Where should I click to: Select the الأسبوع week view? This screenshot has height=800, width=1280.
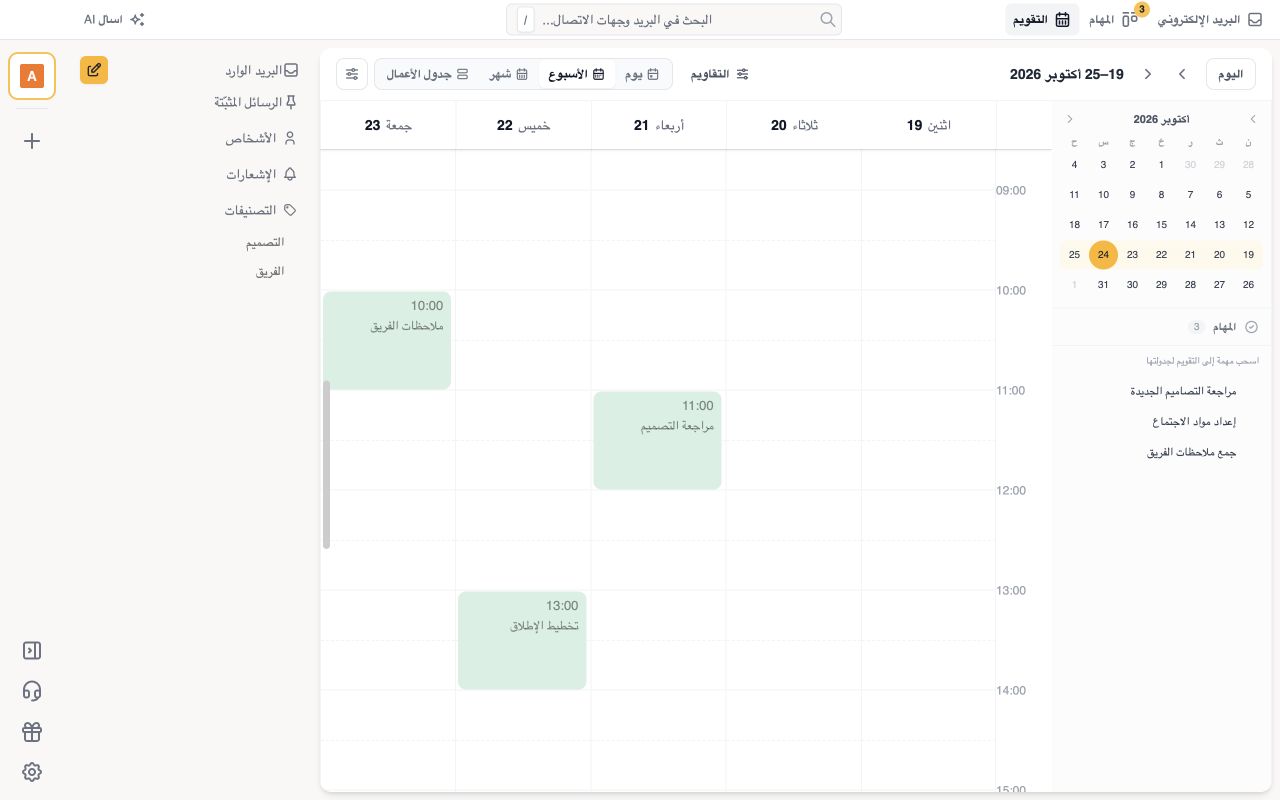(577, 74)
